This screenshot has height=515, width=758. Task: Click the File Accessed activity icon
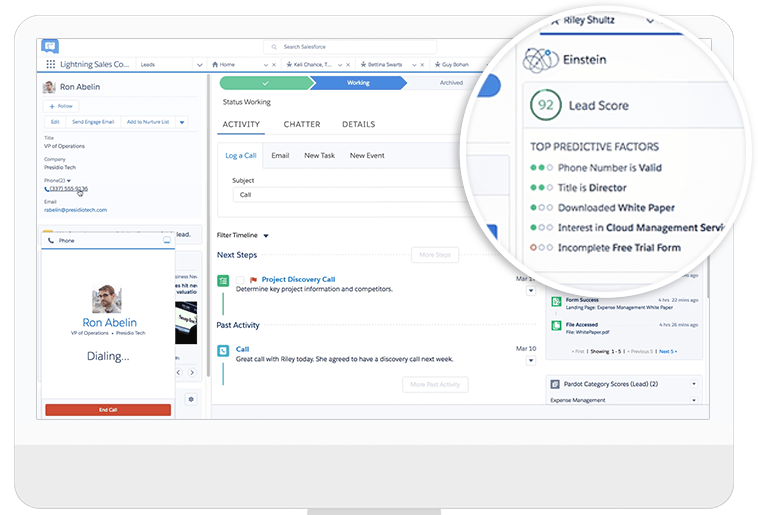pos(556,325)
